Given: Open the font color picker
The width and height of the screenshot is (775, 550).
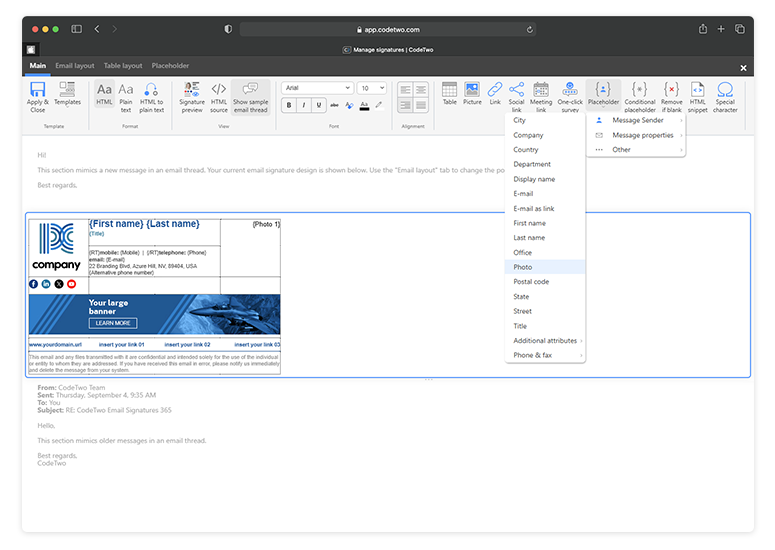Looking at the screenshot, I should click(x=364, y=105).
